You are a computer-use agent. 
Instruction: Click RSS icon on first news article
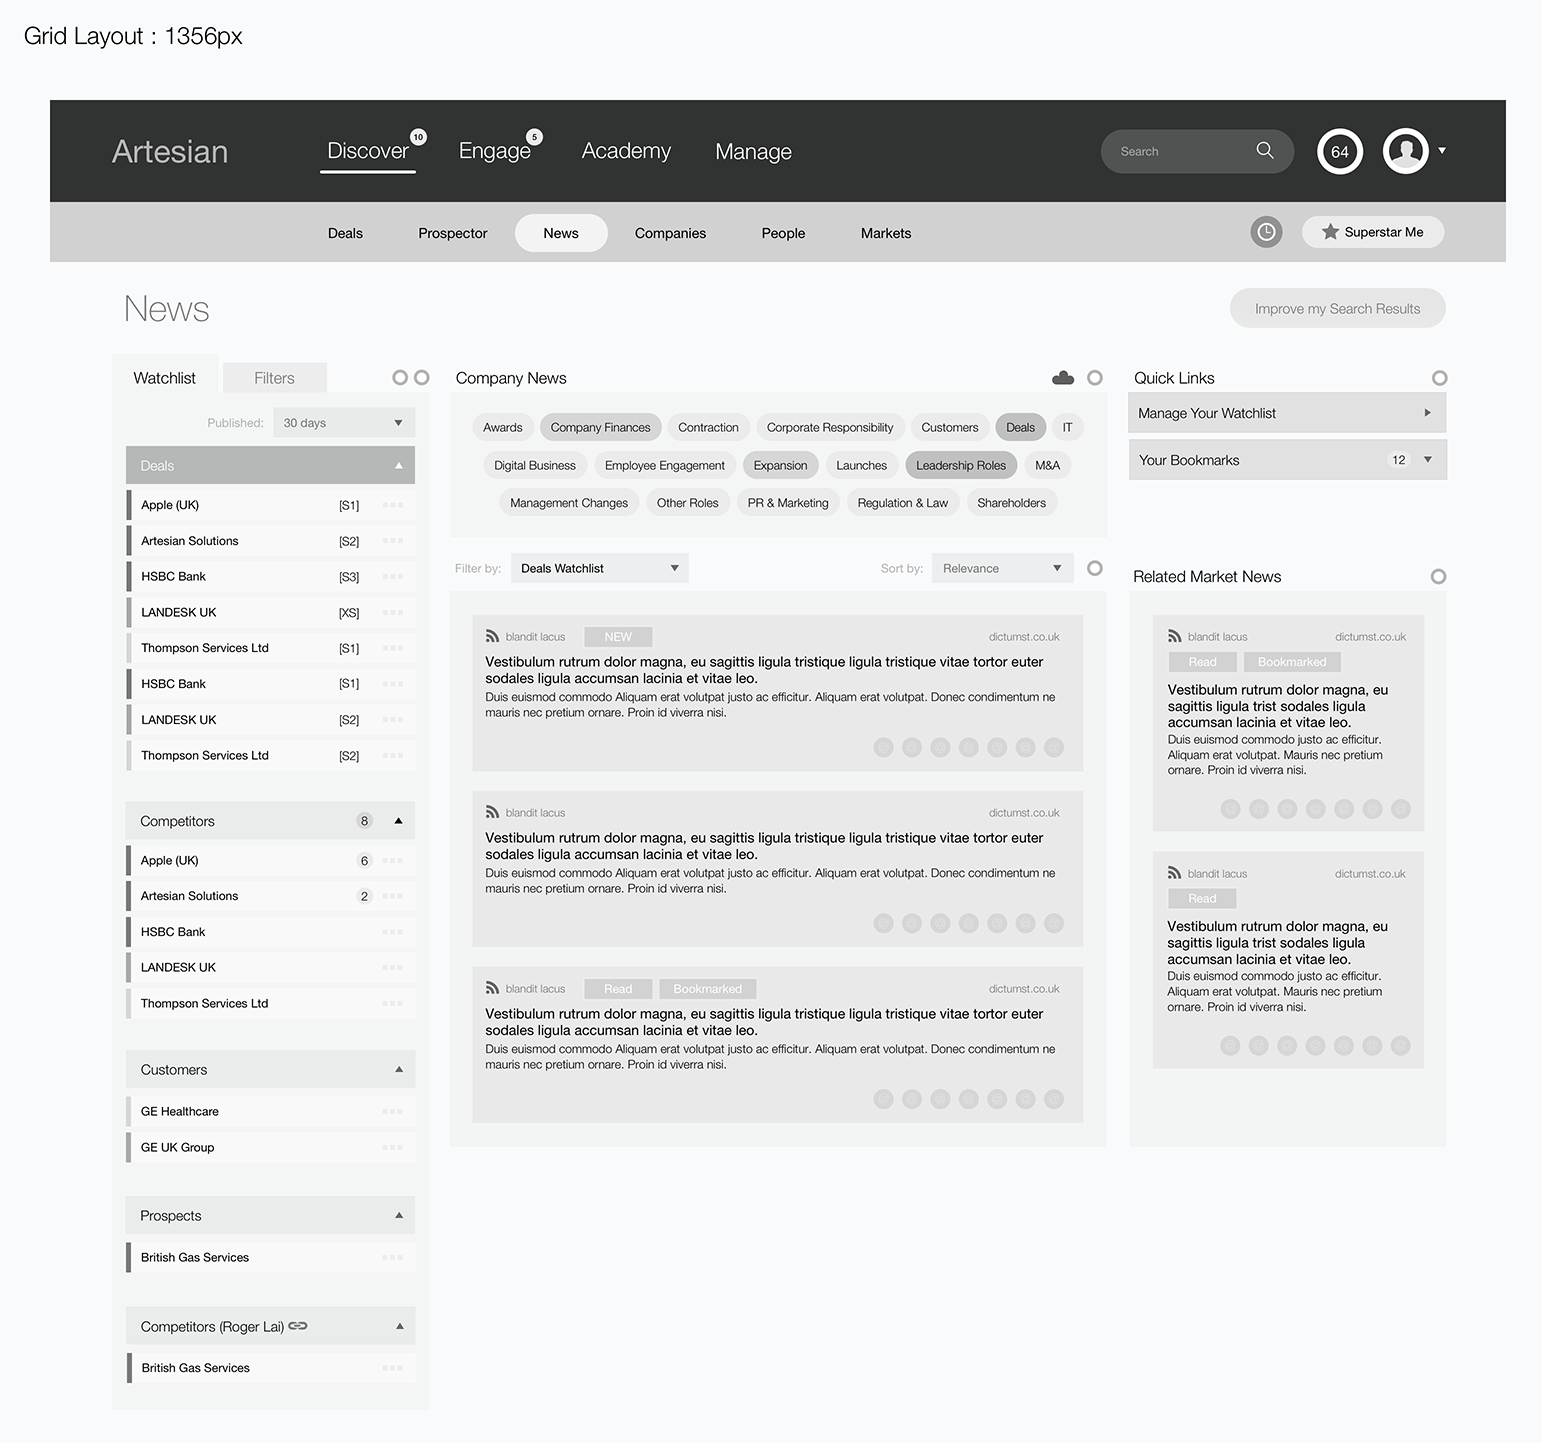492,636
